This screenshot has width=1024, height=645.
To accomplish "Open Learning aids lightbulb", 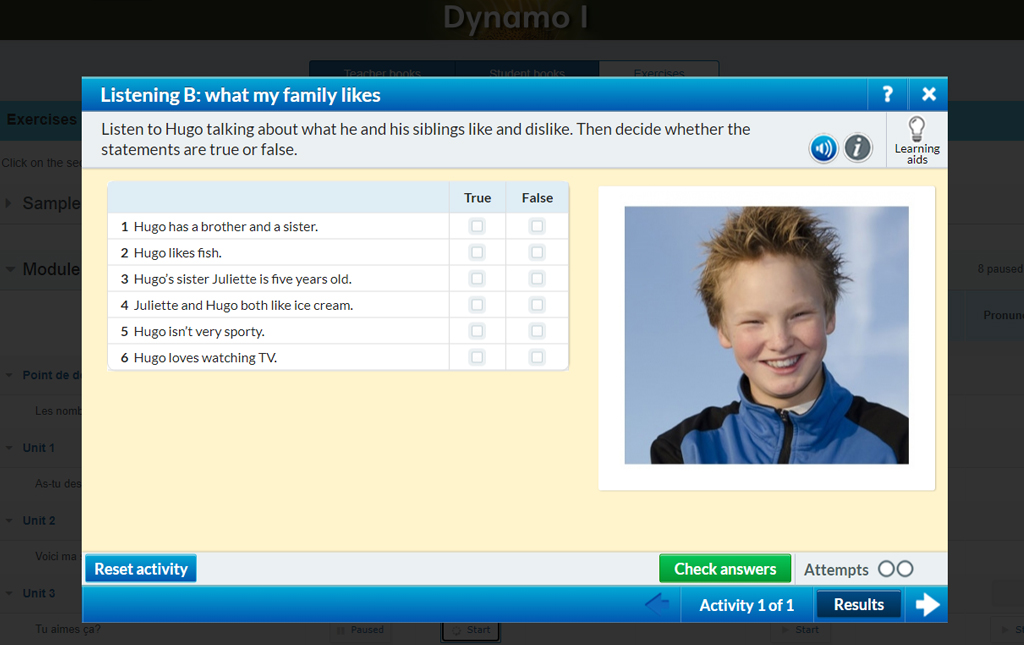I will (x=916, y=139).
